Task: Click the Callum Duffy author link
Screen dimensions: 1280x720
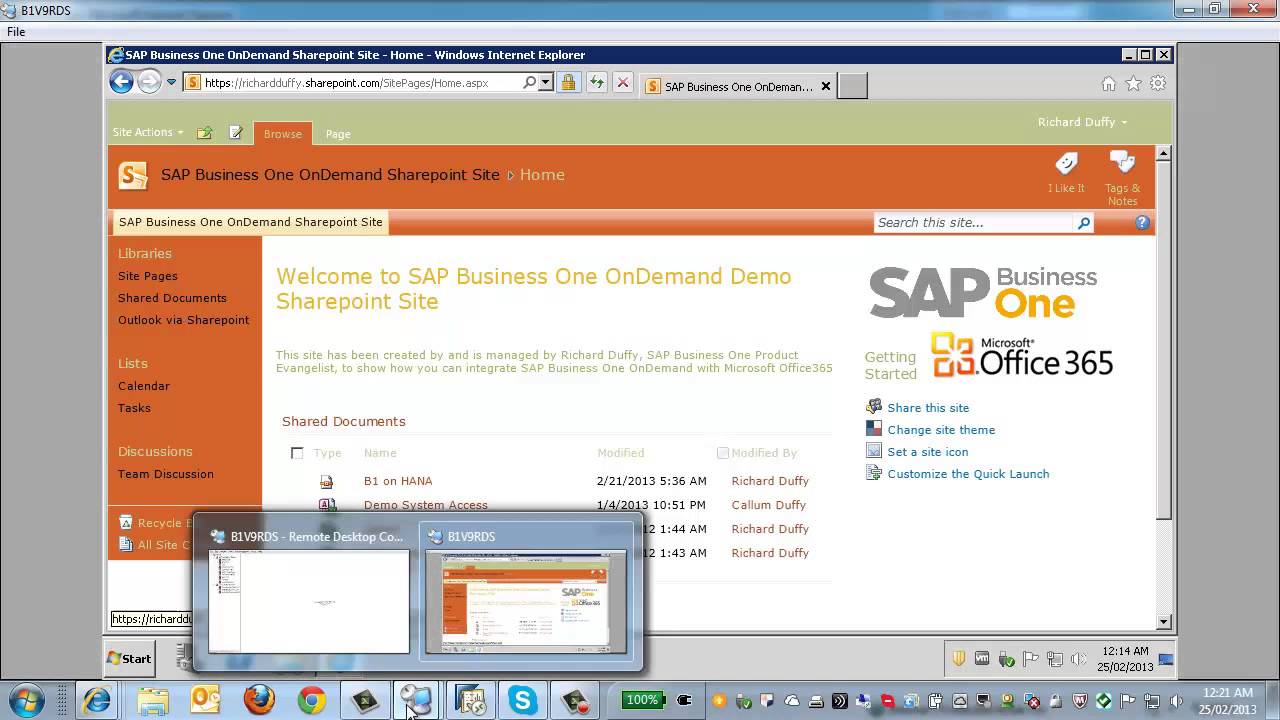Action: 769,505
